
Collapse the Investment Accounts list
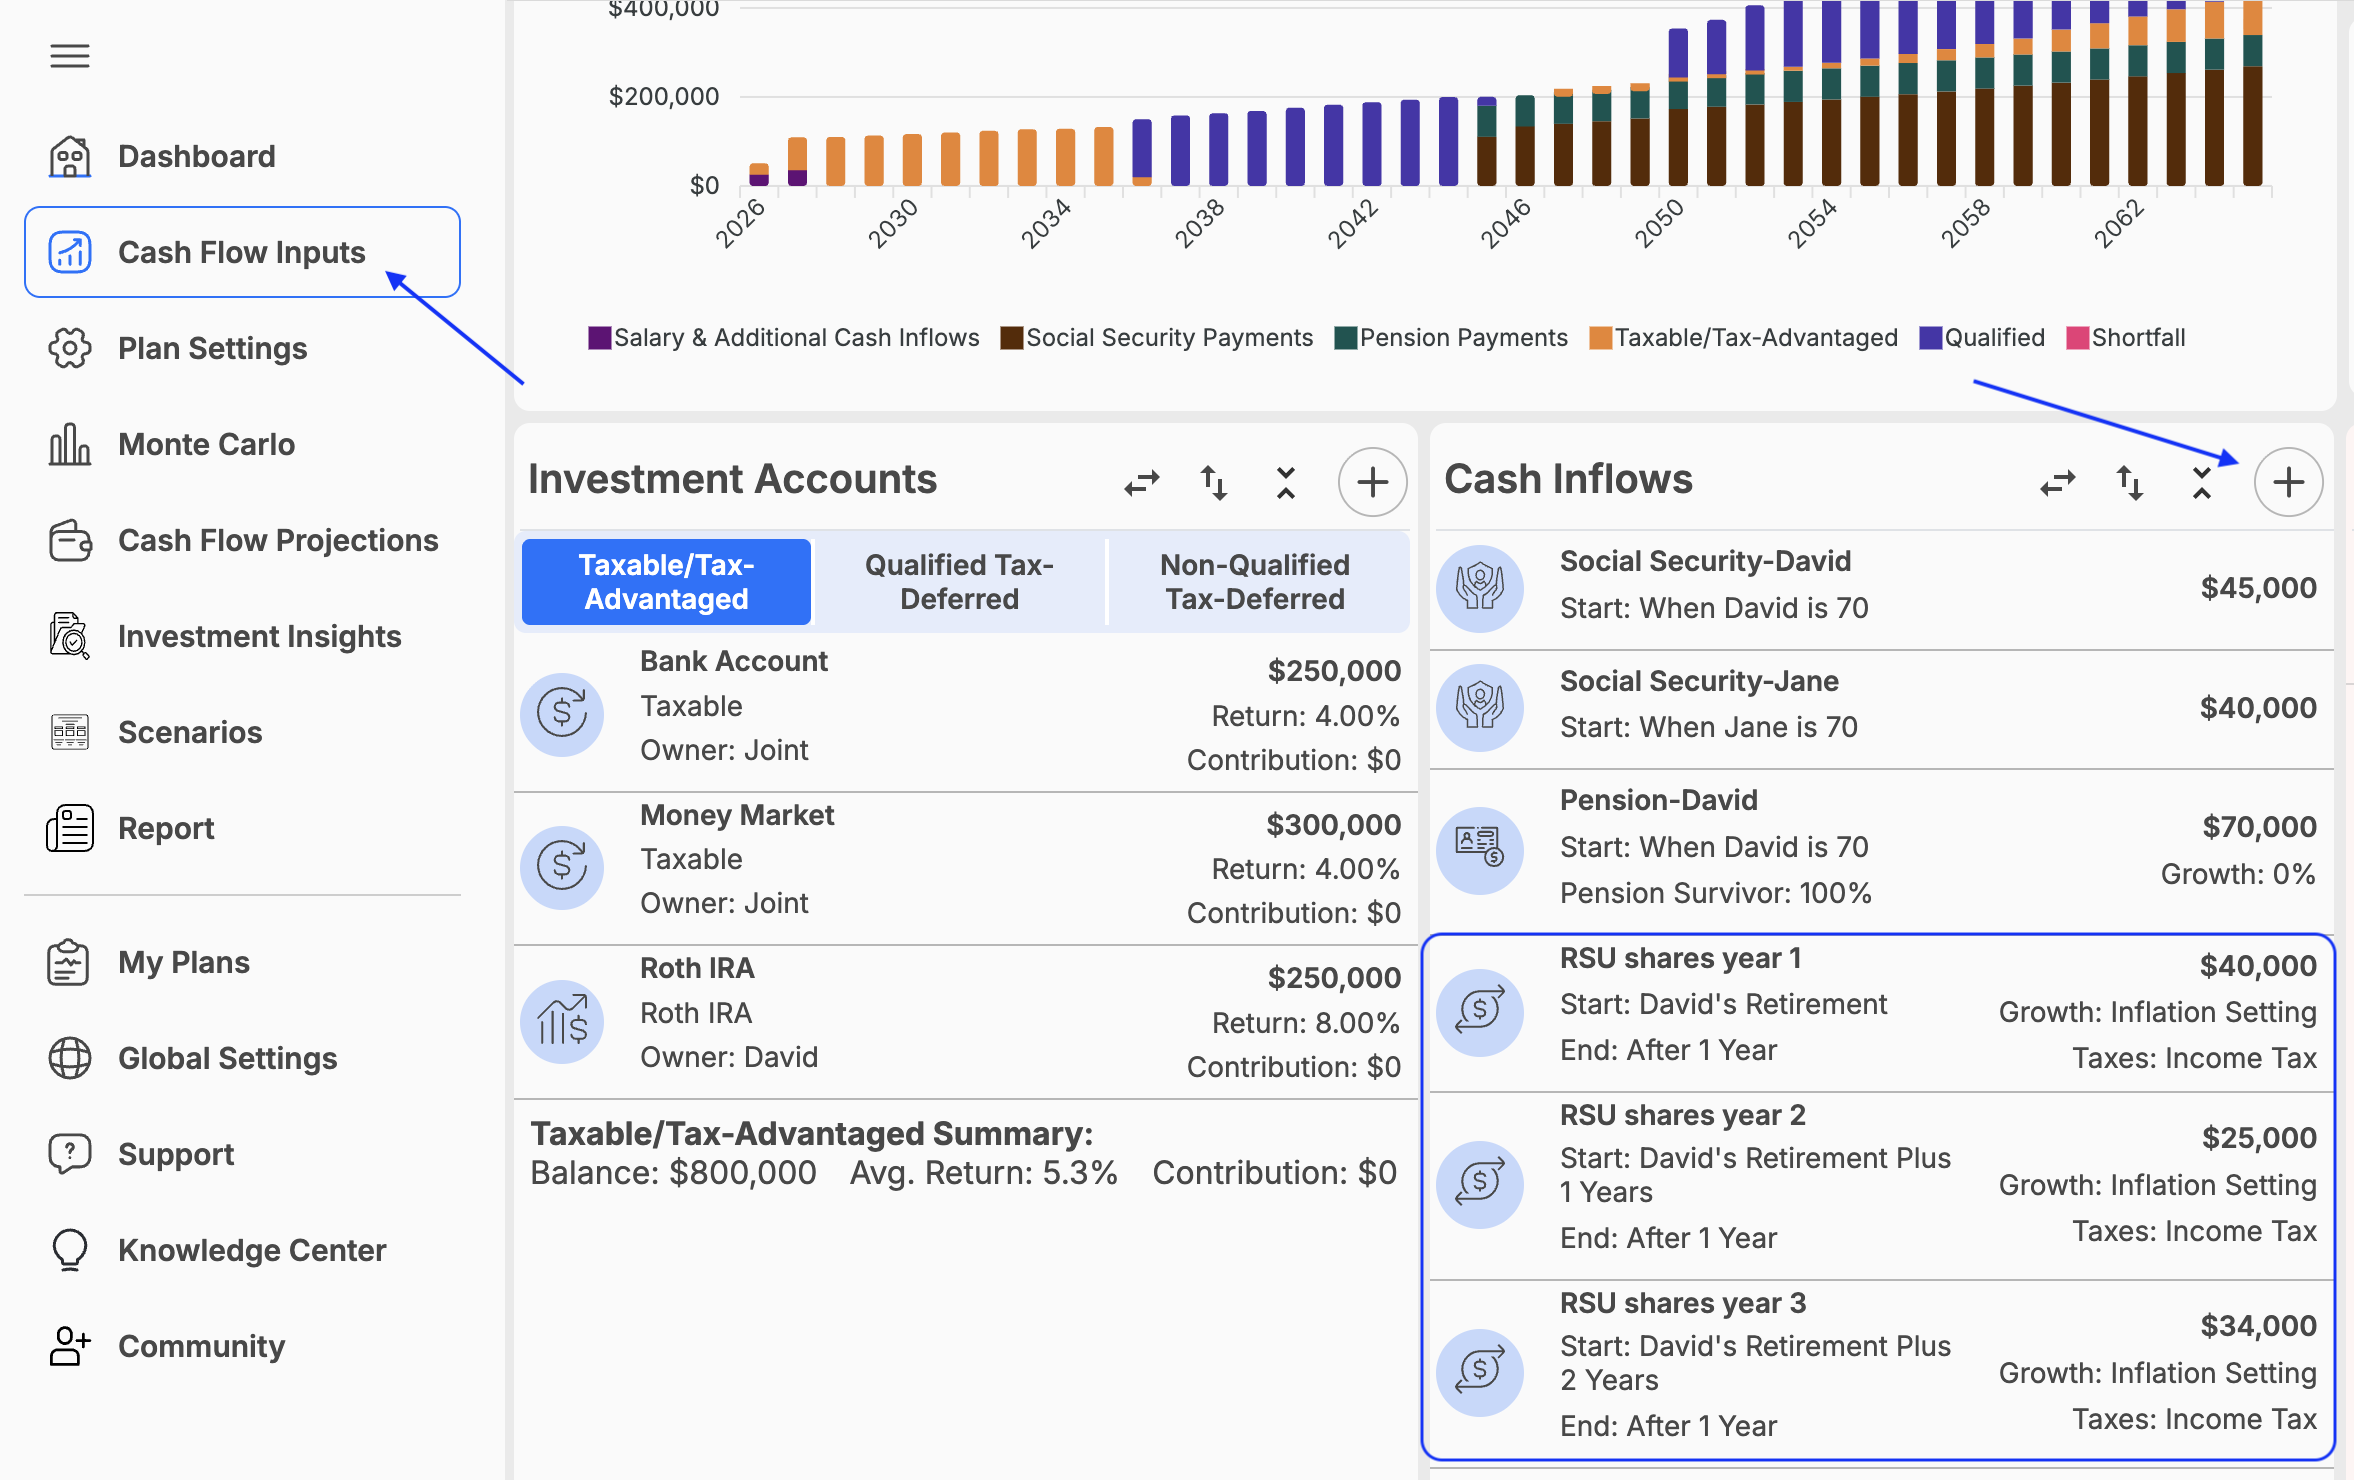[x=1286, y=483]
